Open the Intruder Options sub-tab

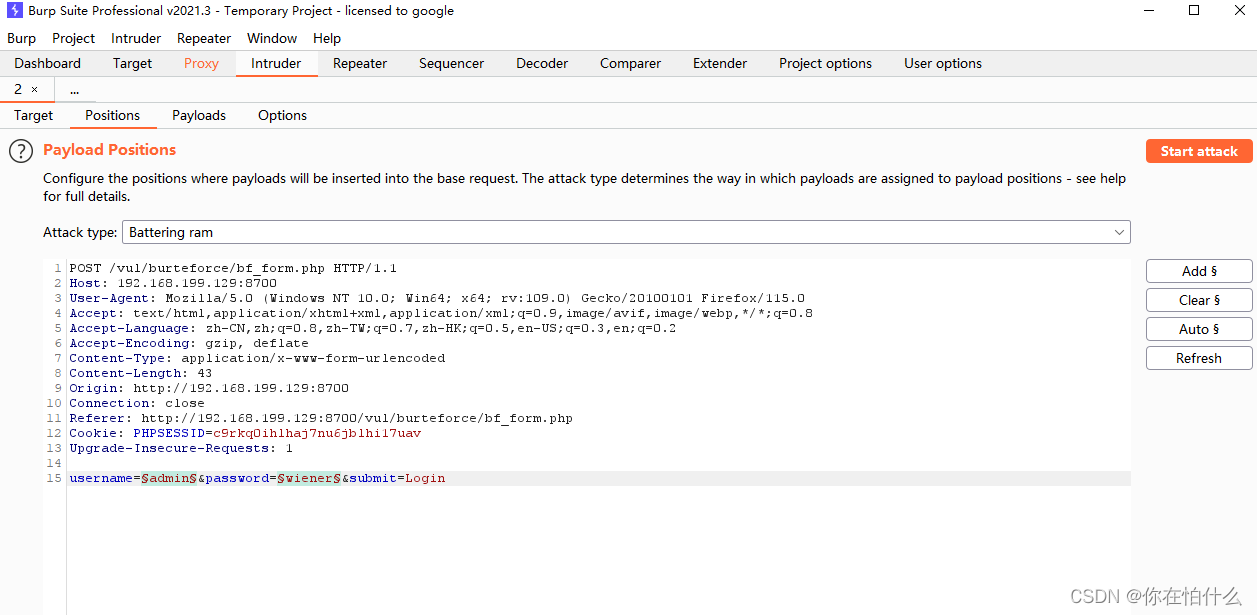pyautogui.click(x=282, y=115)
